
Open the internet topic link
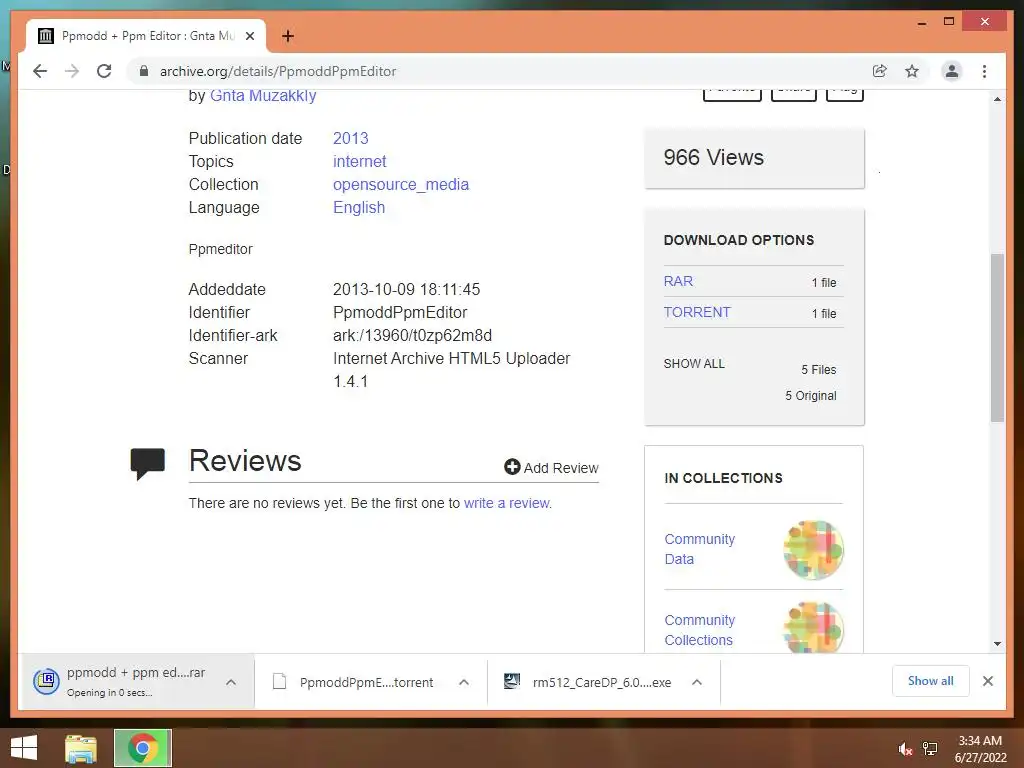point(359,161)
